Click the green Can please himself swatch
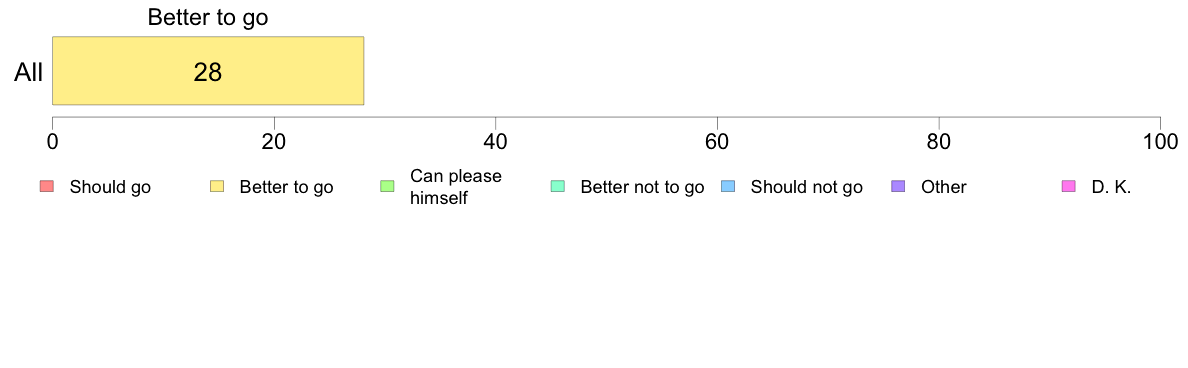The image size is (1188, 368). pos(387,187)
